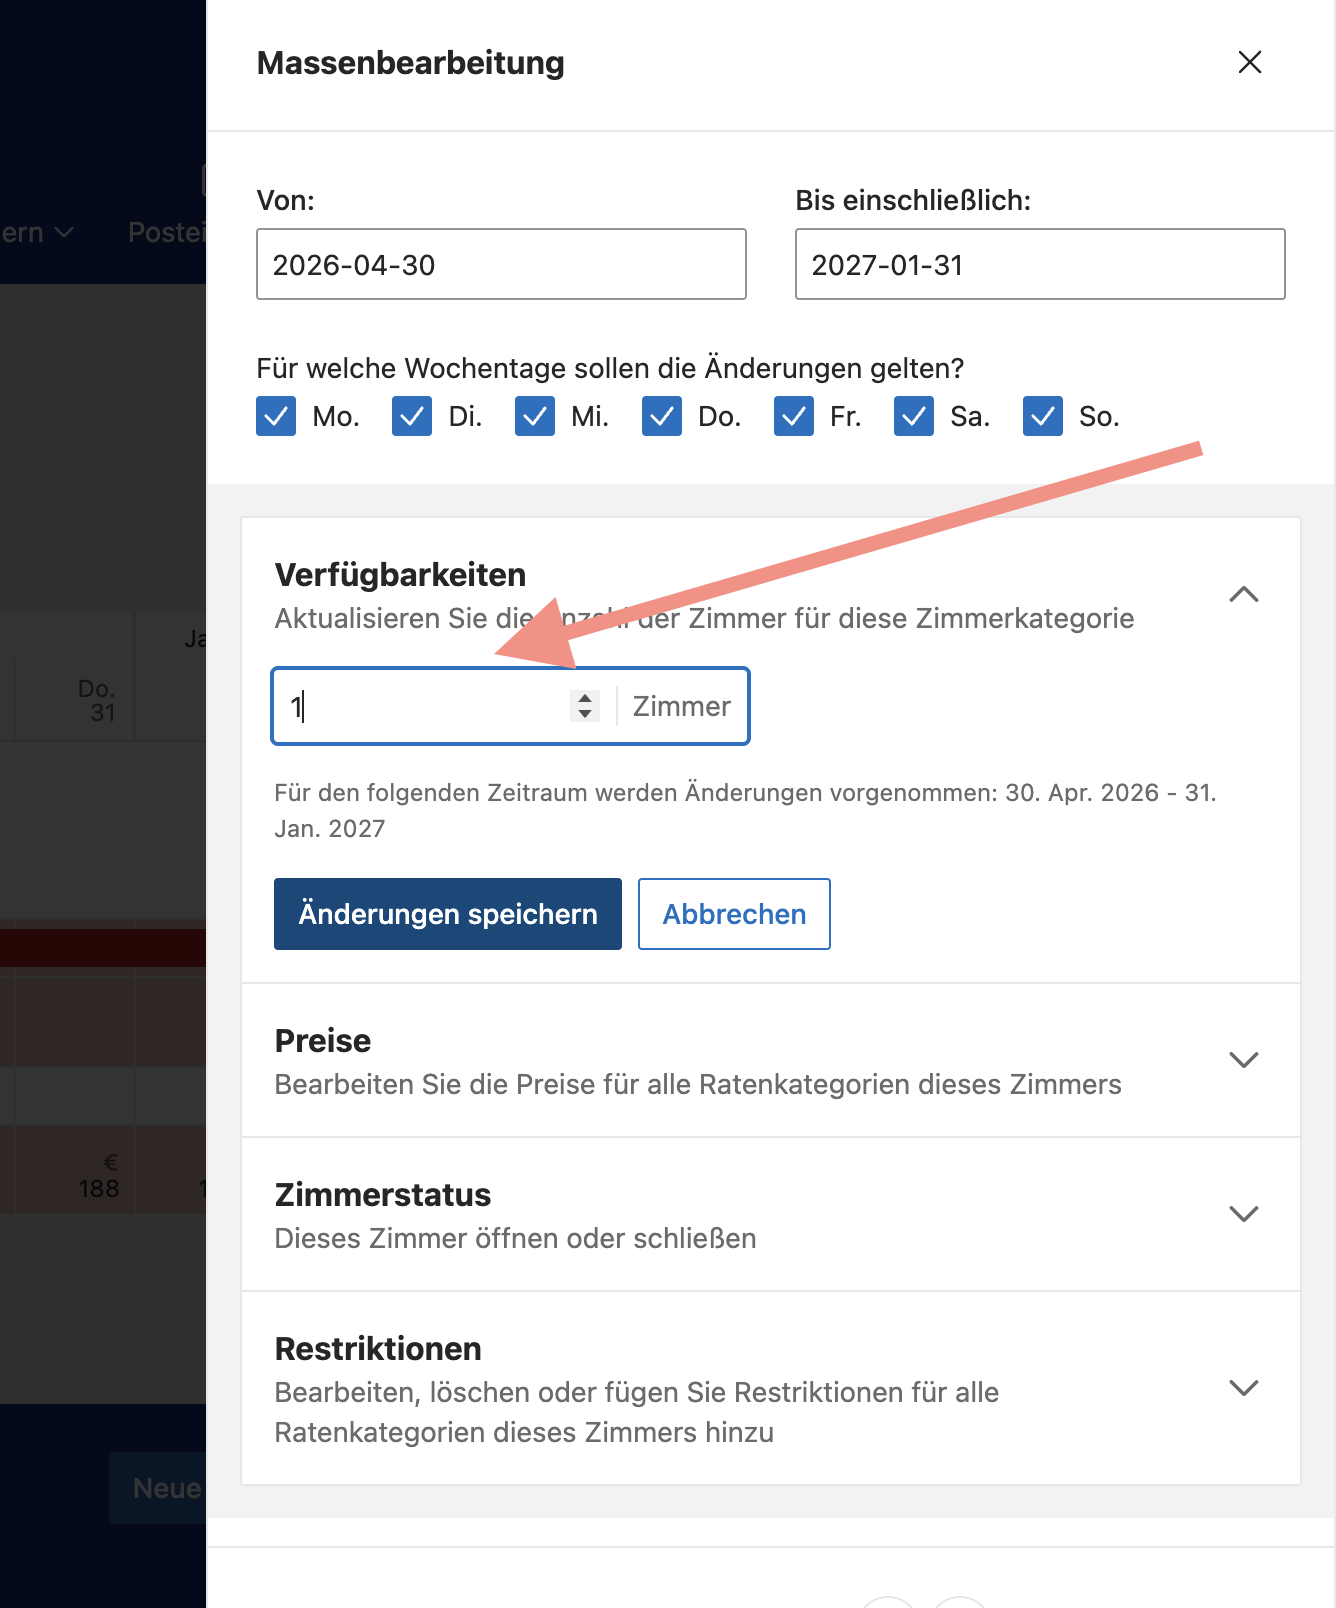Disable the Mi. weekday checkbox
This screenshot has width=1336, height=1608.
pyautogui.click(x=535, y=416)
